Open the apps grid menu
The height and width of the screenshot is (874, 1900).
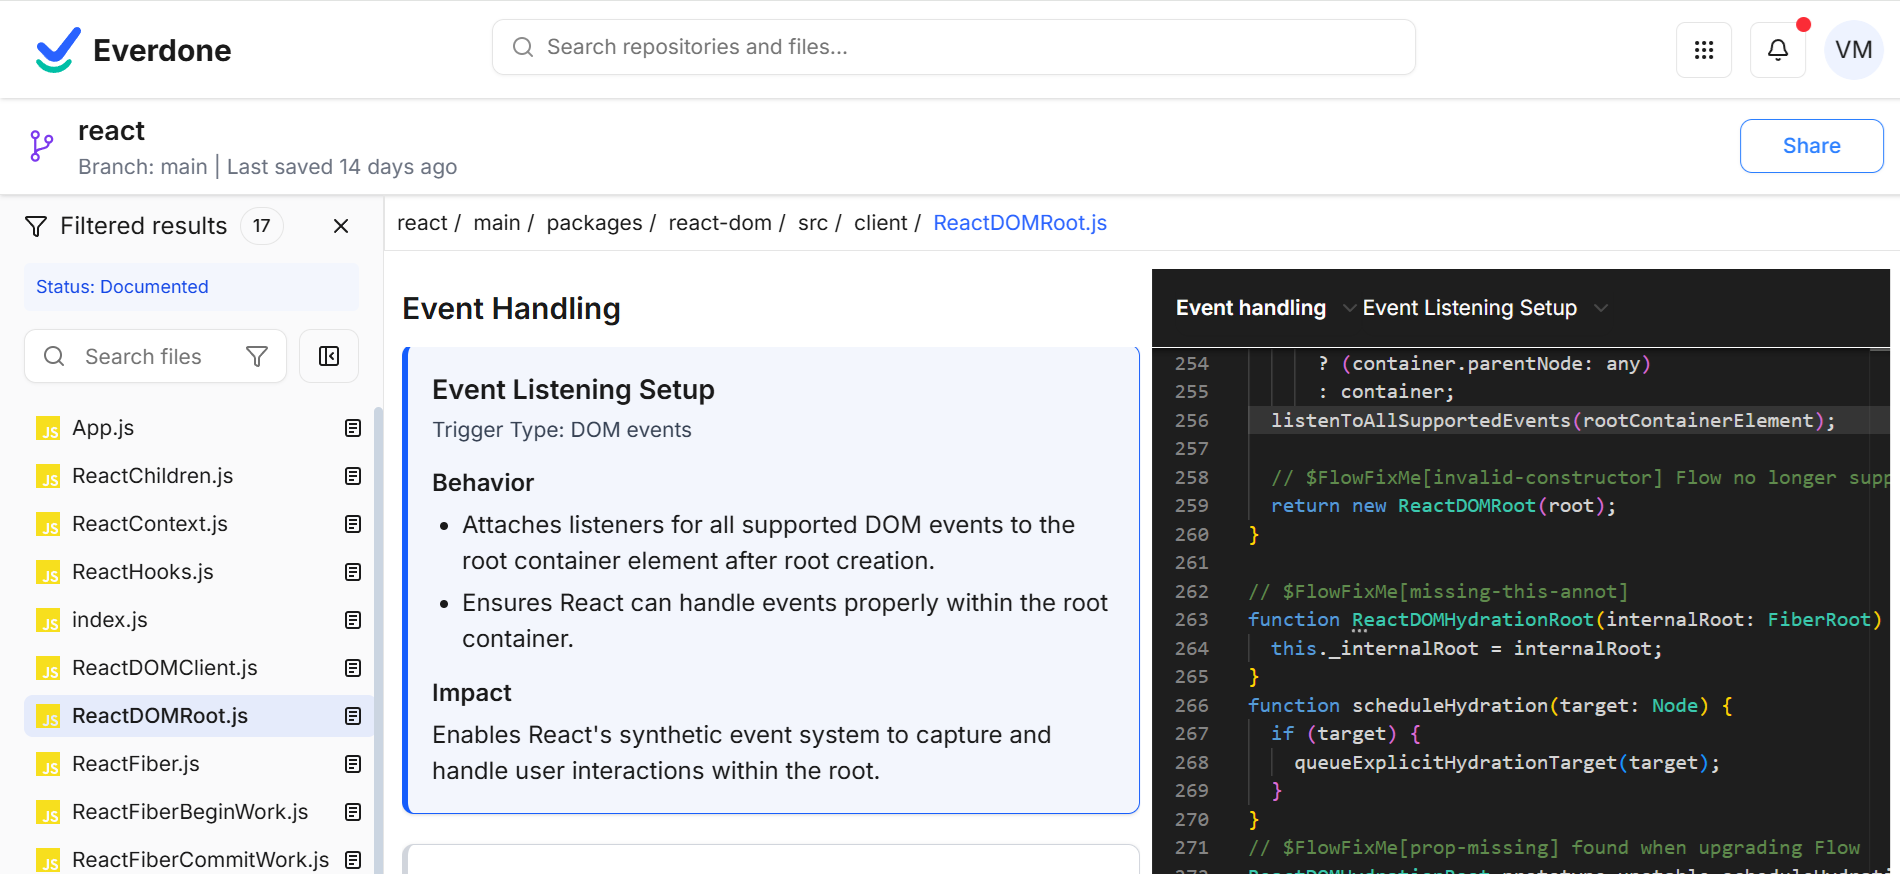point(1703,50)
